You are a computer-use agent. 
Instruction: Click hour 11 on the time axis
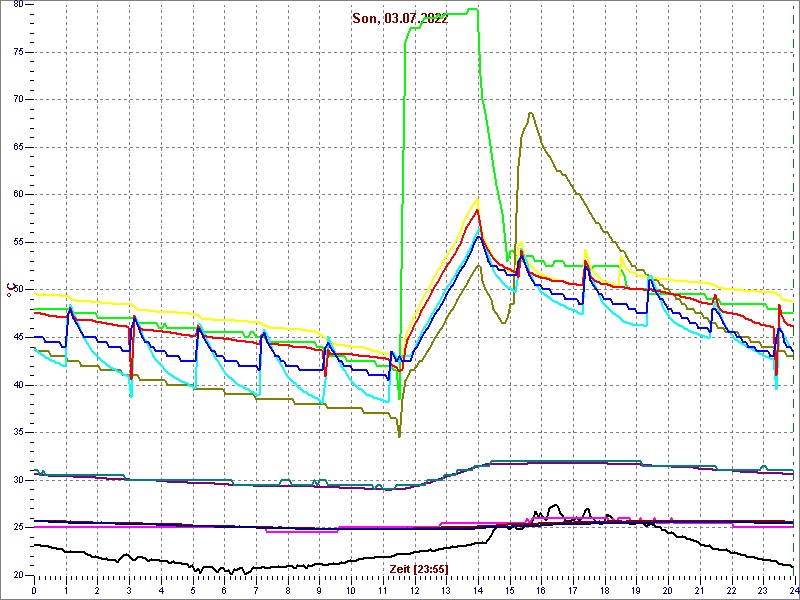tap(382, 591)
